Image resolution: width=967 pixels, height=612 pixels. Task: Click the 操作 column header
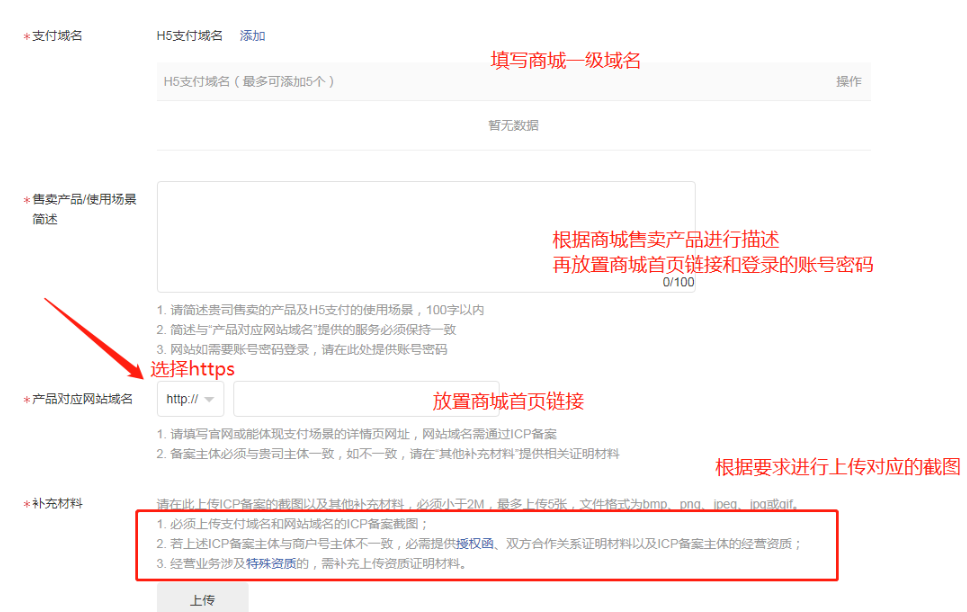click(x=848, y=81)
